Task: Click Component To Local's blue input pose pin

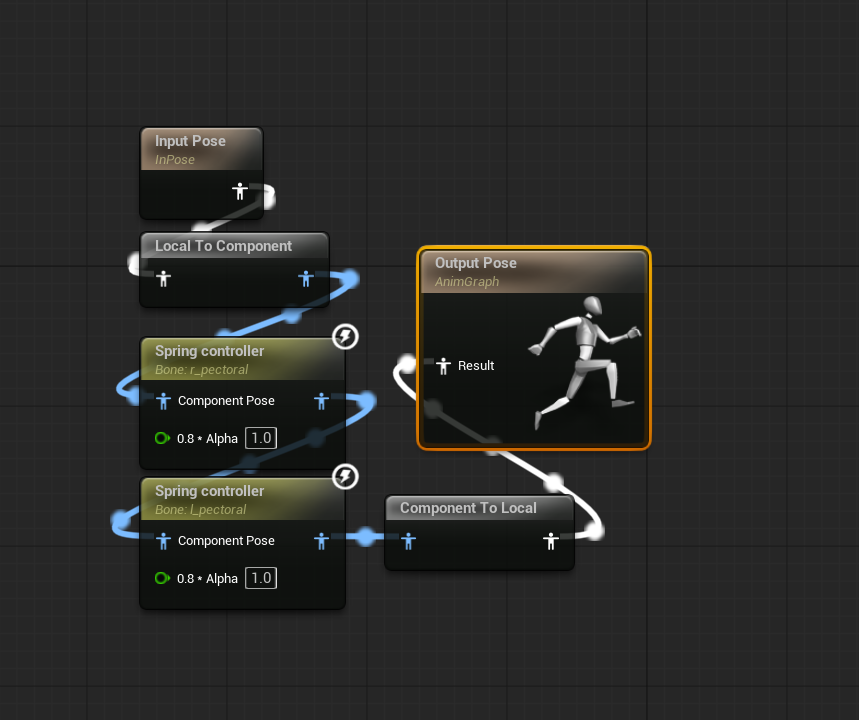Action: coord(408,541)
